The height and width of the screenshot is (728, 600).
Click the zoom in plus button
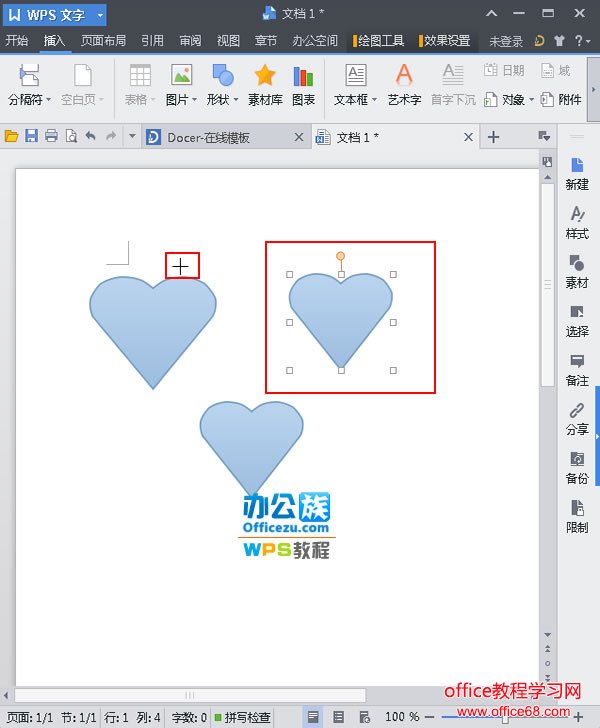click(578, 716)
